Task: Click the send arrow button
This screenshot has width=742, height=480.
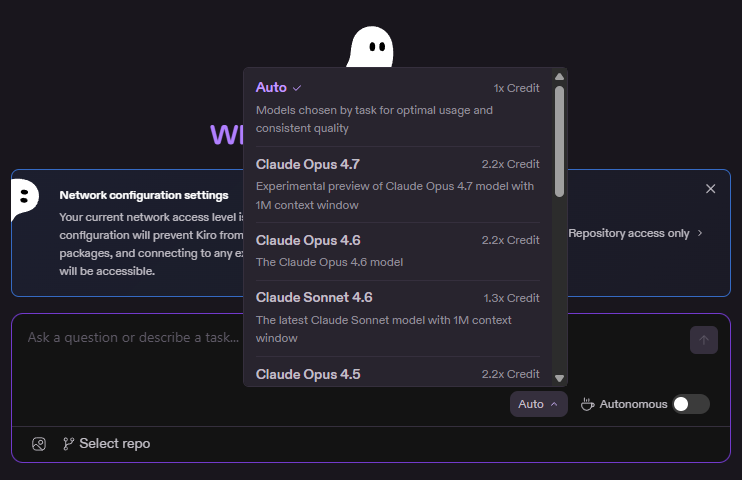Action: [x=704, y=340]
